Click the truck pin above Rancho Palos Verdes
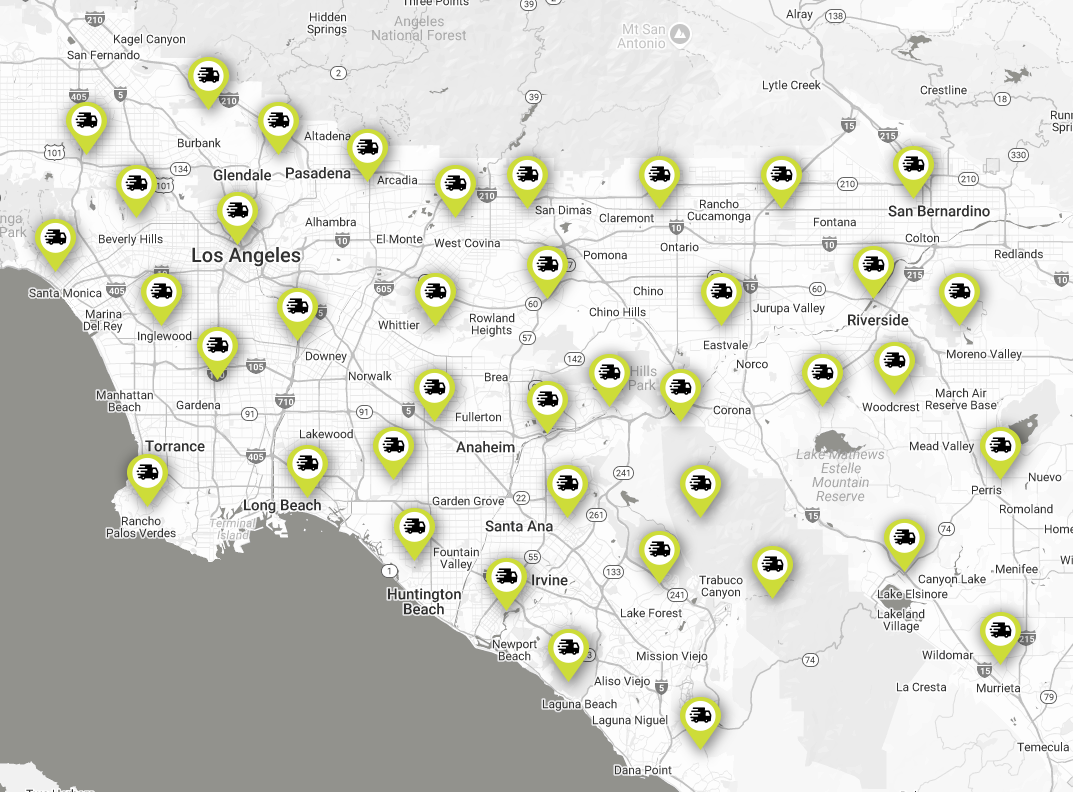 tap(147, 472)
